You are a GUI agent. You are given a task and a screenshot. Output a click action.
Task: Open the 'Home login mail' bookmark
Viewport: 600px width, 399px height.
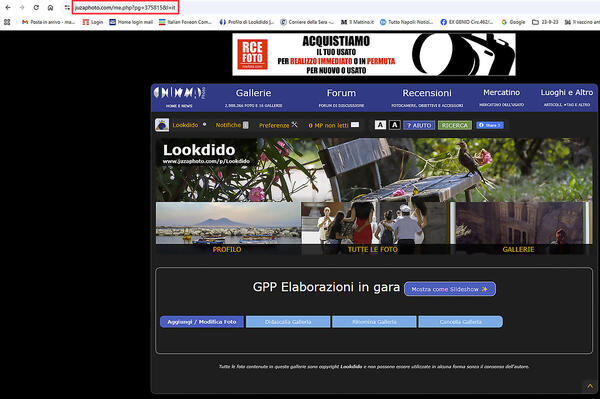131,22
